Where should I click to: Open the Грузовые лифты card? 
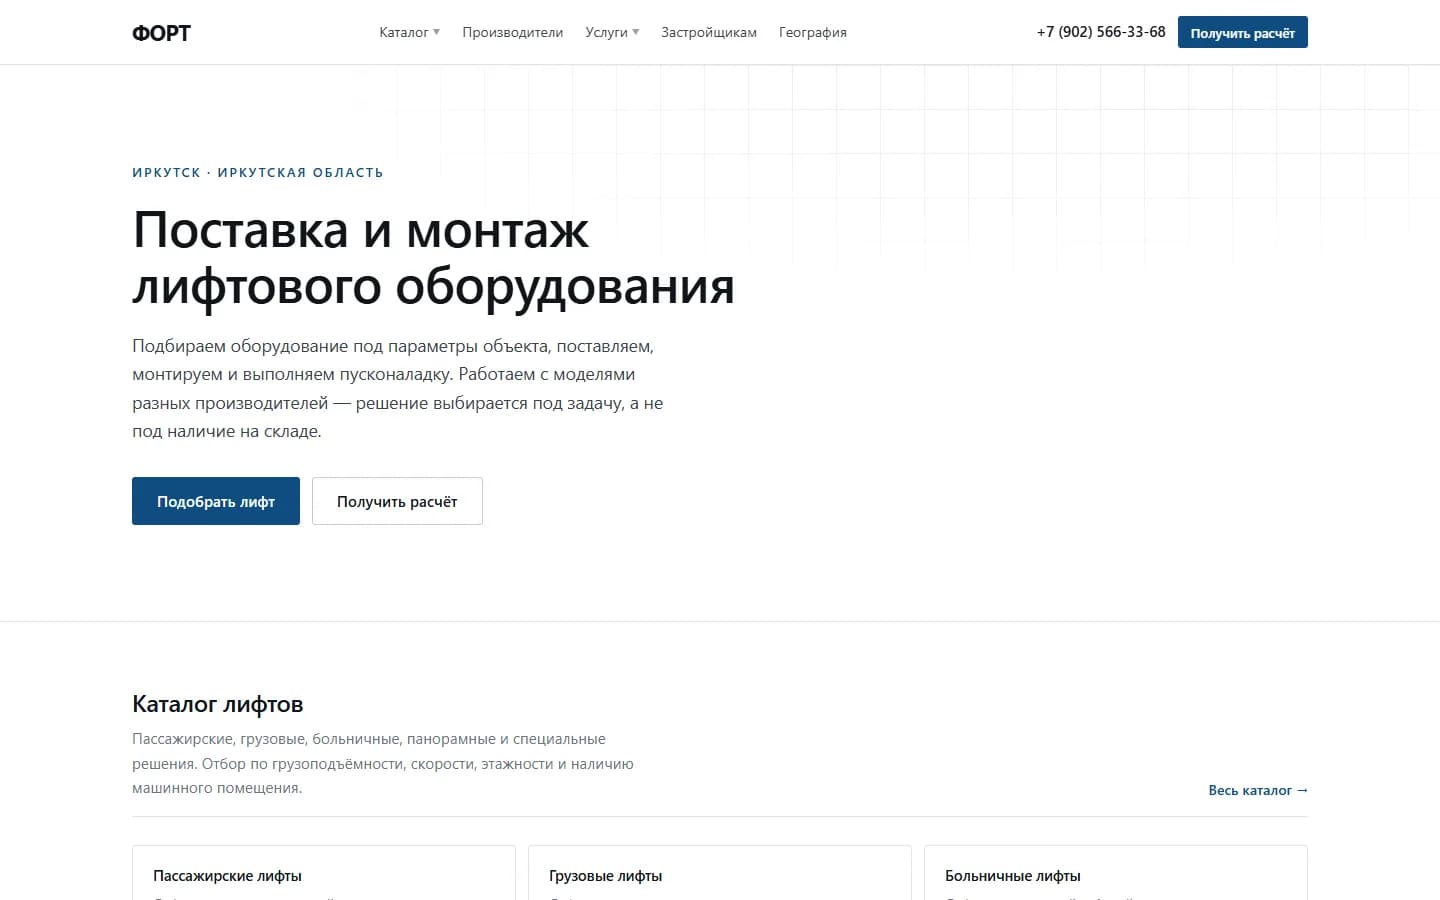point(720,873)
